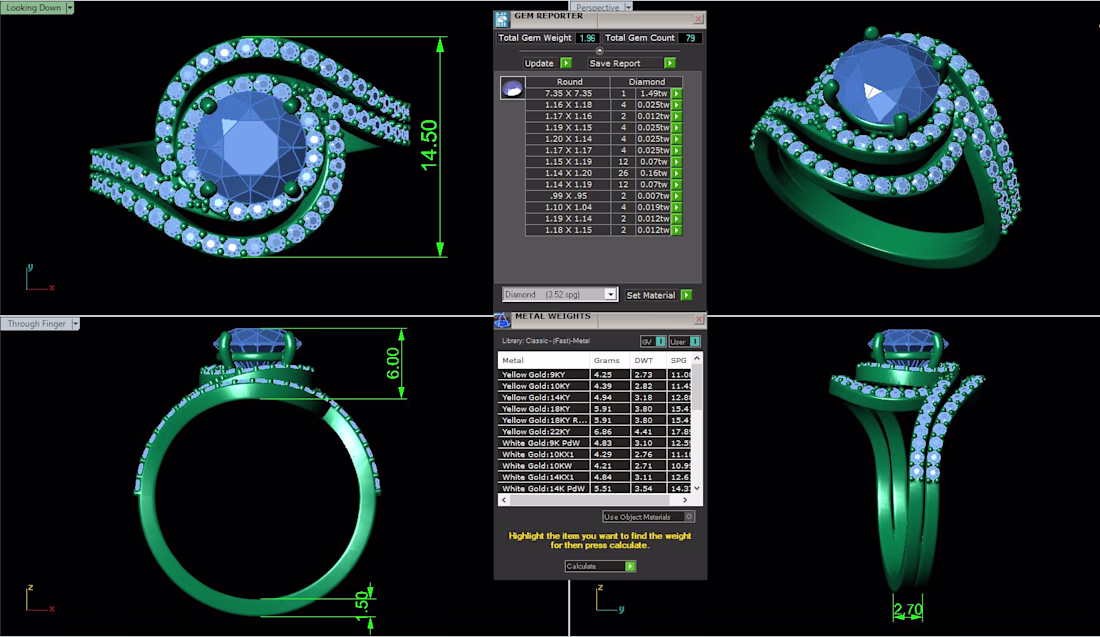
Task: Collapse the Gem Reporter header with round toggle
Action: coord(599,51)
